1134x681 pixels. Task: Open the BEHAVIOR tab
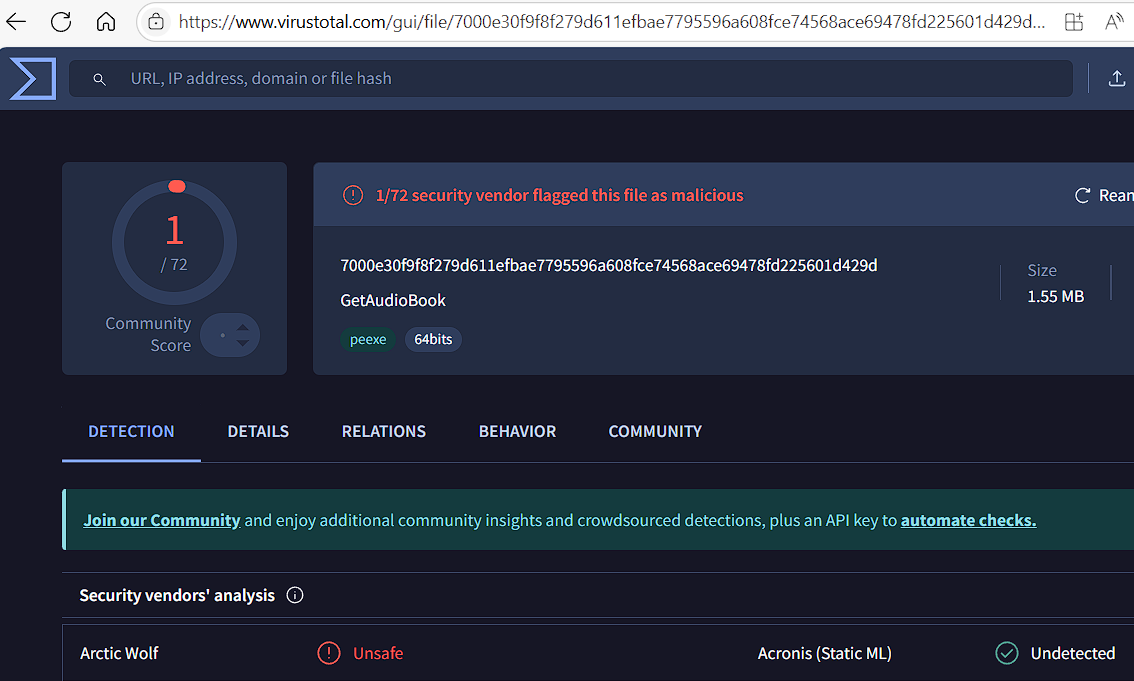pyautogui.click(x=517, y=431)
